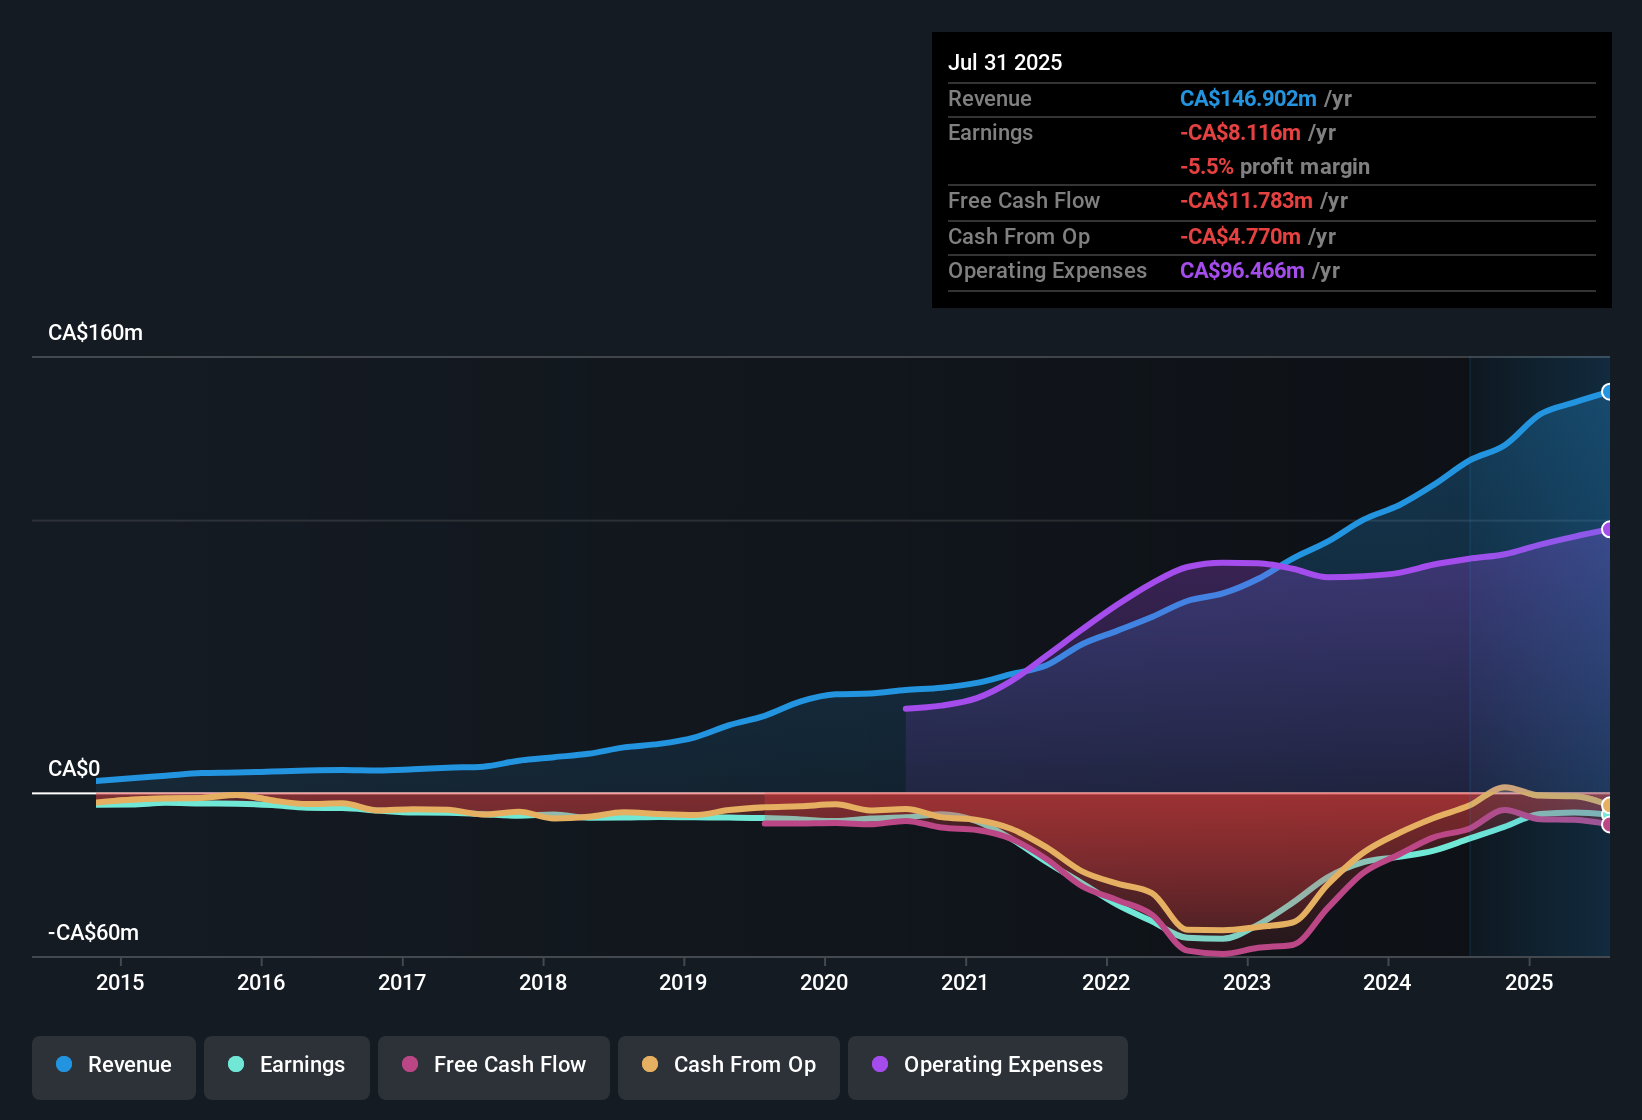Click the 2023 year label on the timeline
Screen dimensions: 1642x1120
pyautogui.click(x=1246, y=983)
